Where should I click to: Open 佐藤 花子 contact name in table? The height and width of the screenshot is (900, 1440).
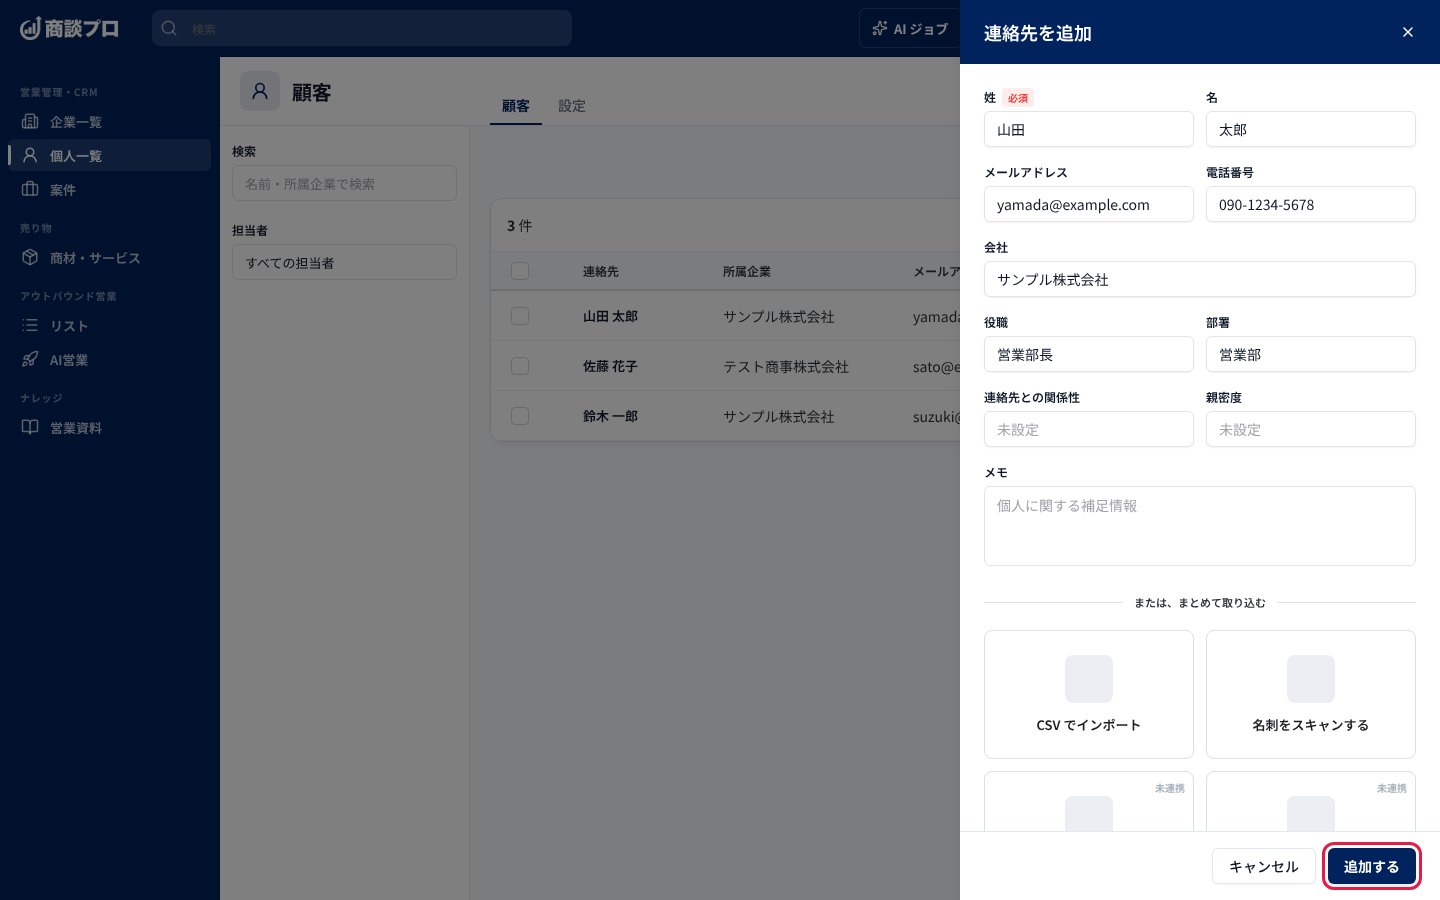[x=610, y=366]
